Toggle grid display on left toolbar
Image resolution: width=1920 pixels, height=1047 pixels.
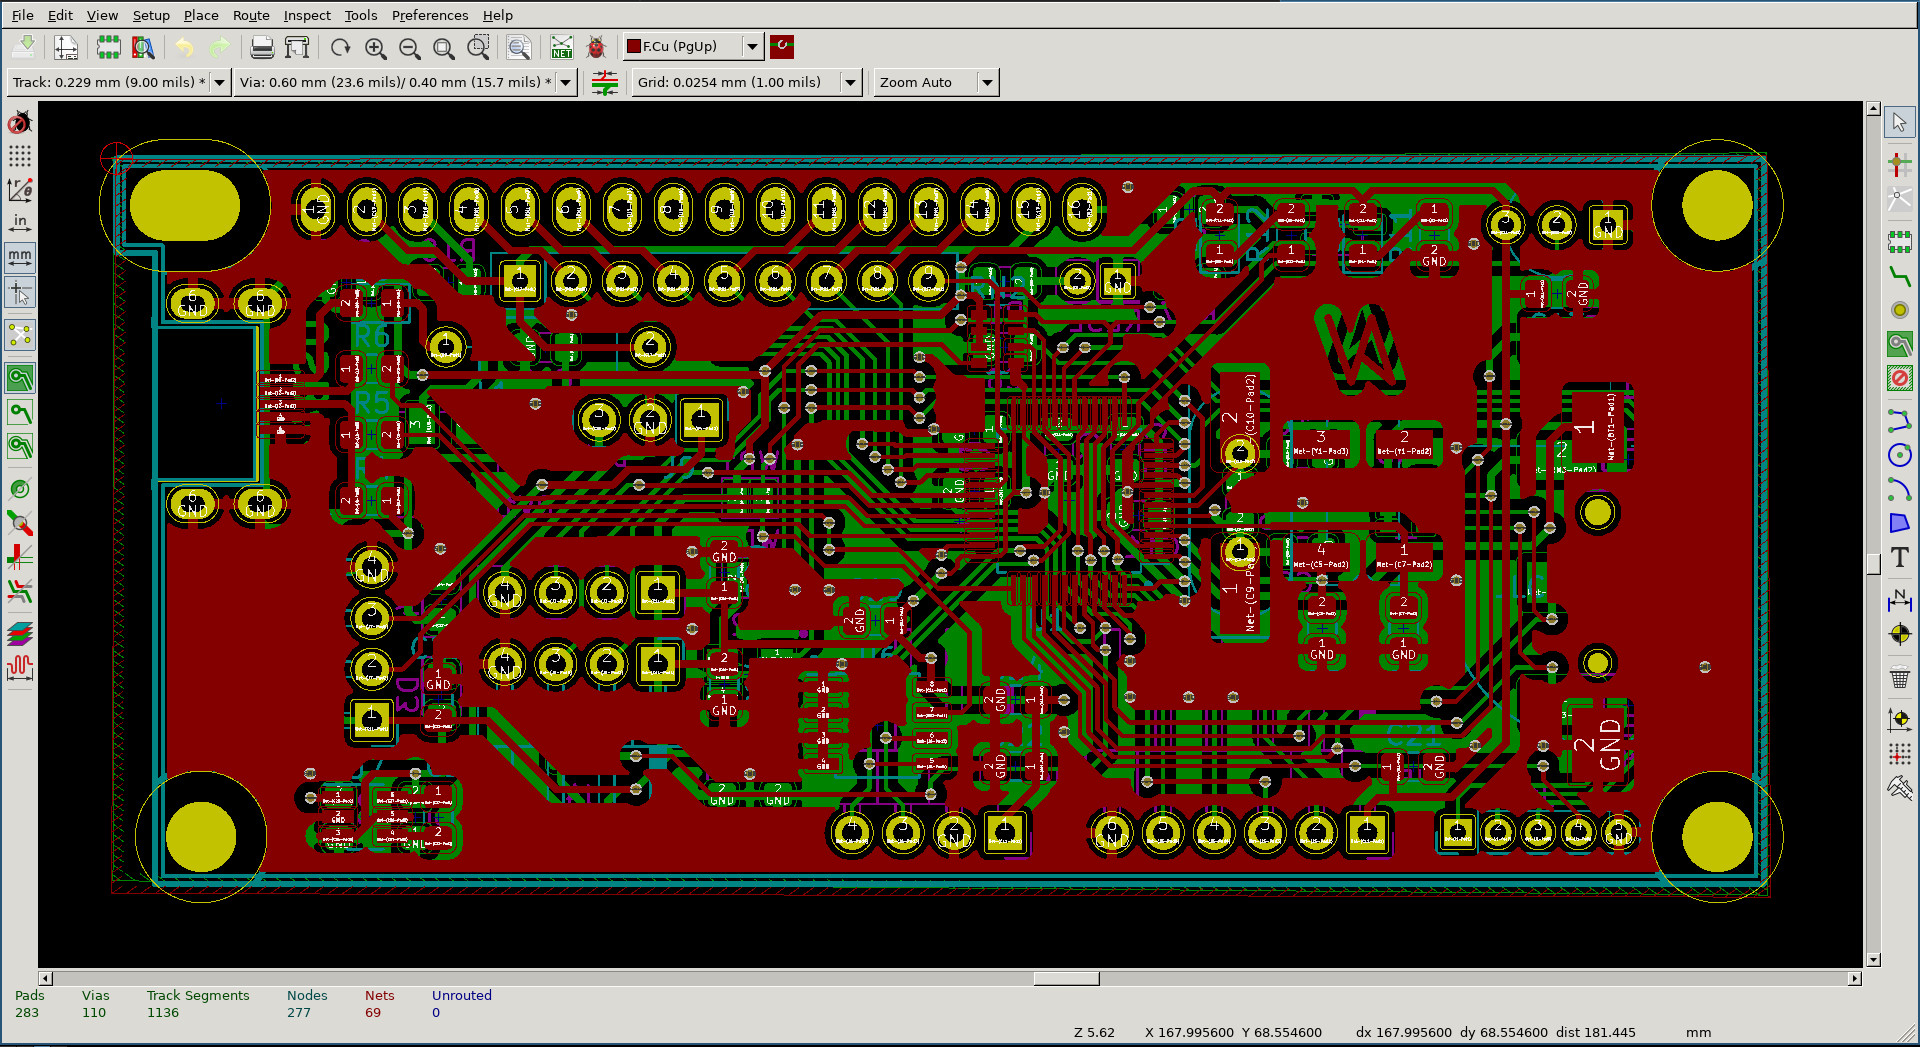(20, 156)
